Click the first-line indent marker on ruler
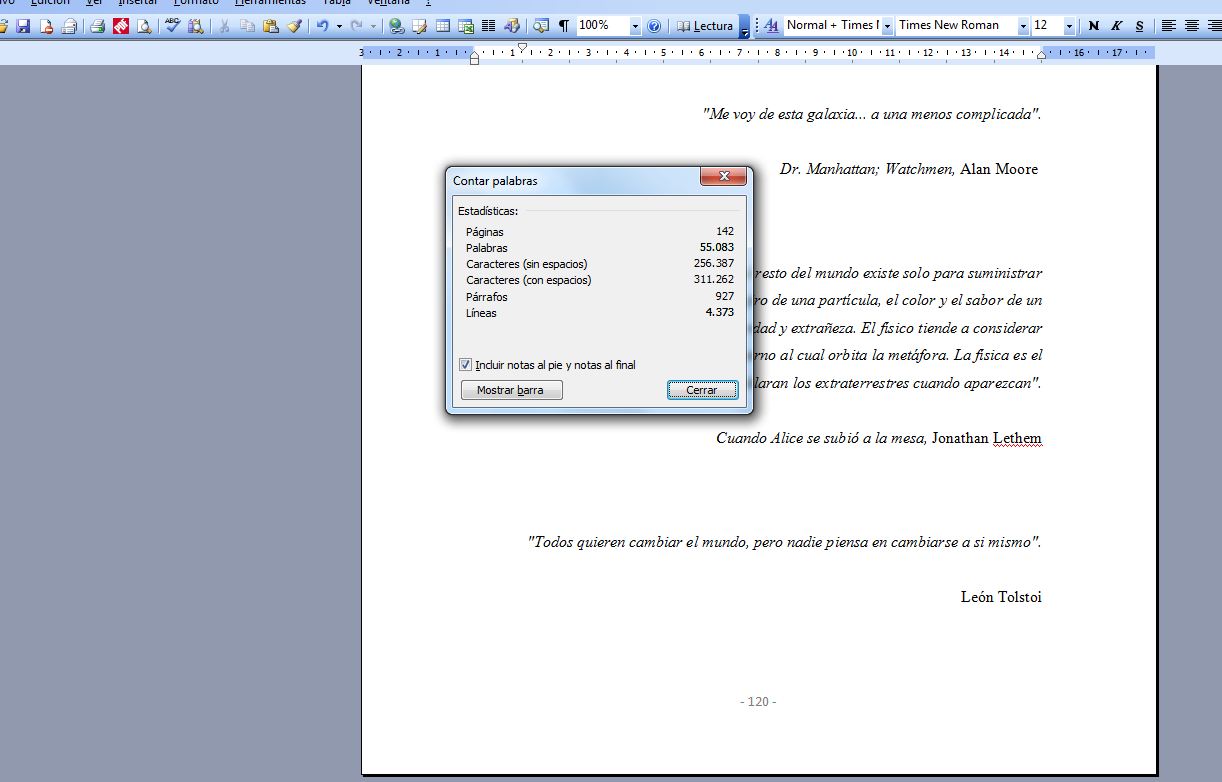 click(x=521, y=47)
